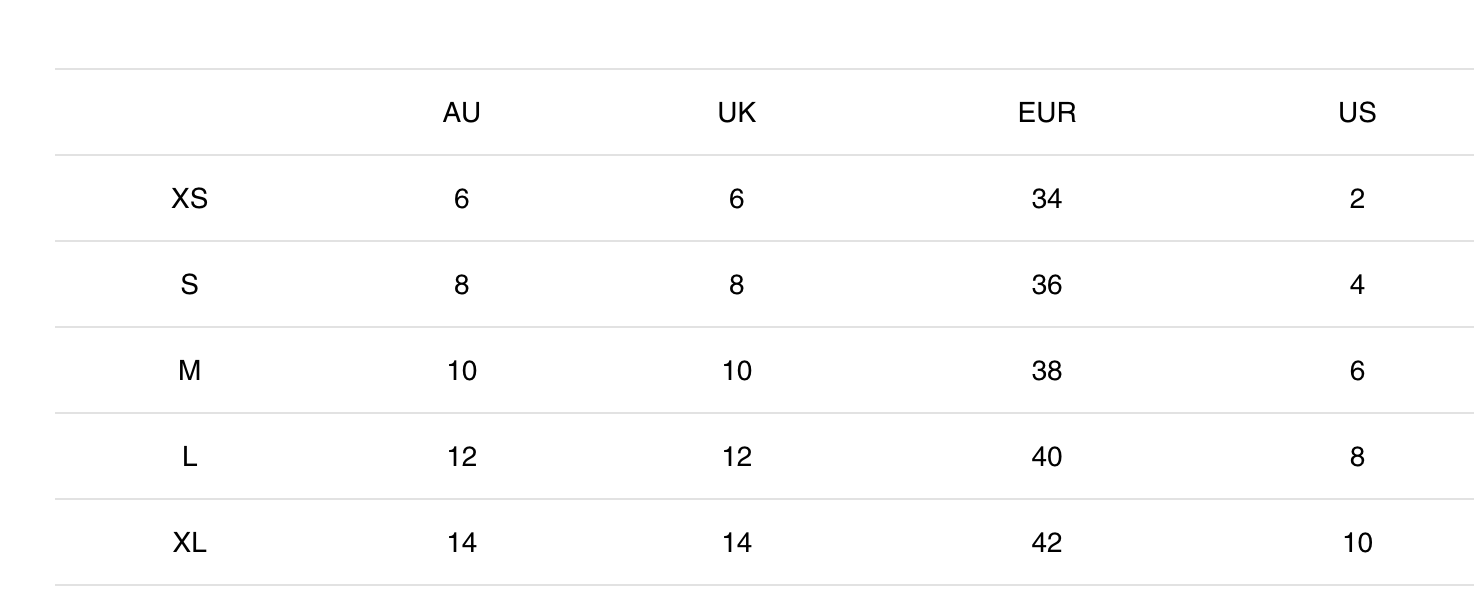
Task: Click the EUR column header
Action: click(x=1047, y=113)
